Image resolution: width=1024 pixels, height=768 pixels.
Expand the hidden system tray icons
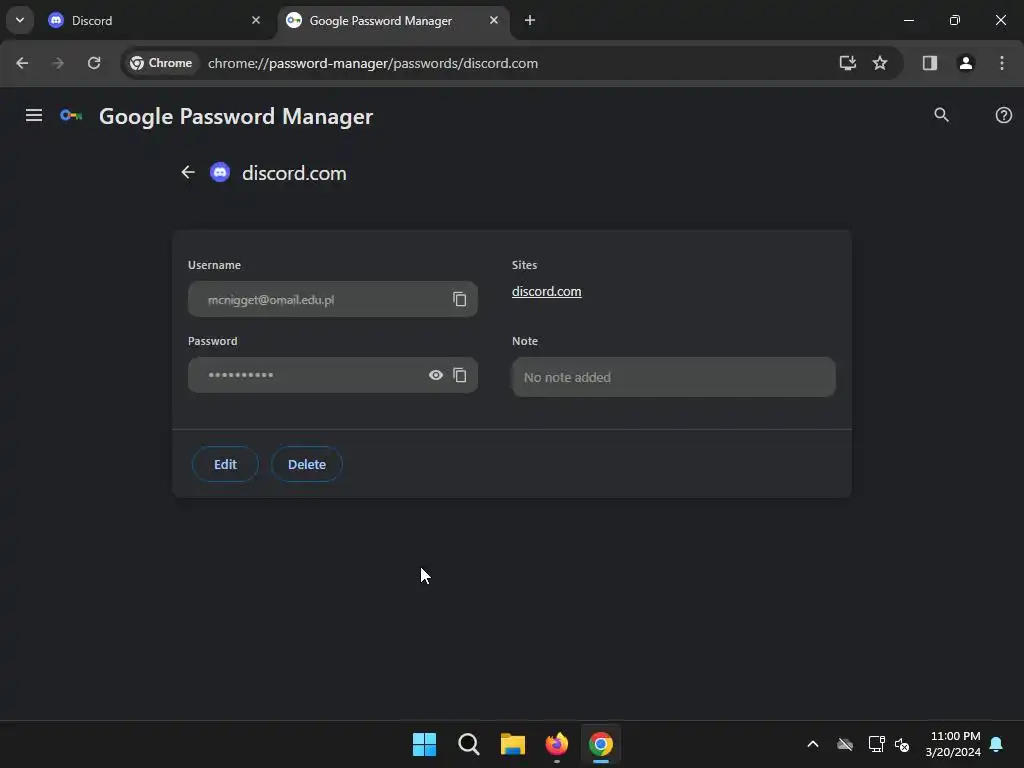pyautogui.click(x=813, y=744)
